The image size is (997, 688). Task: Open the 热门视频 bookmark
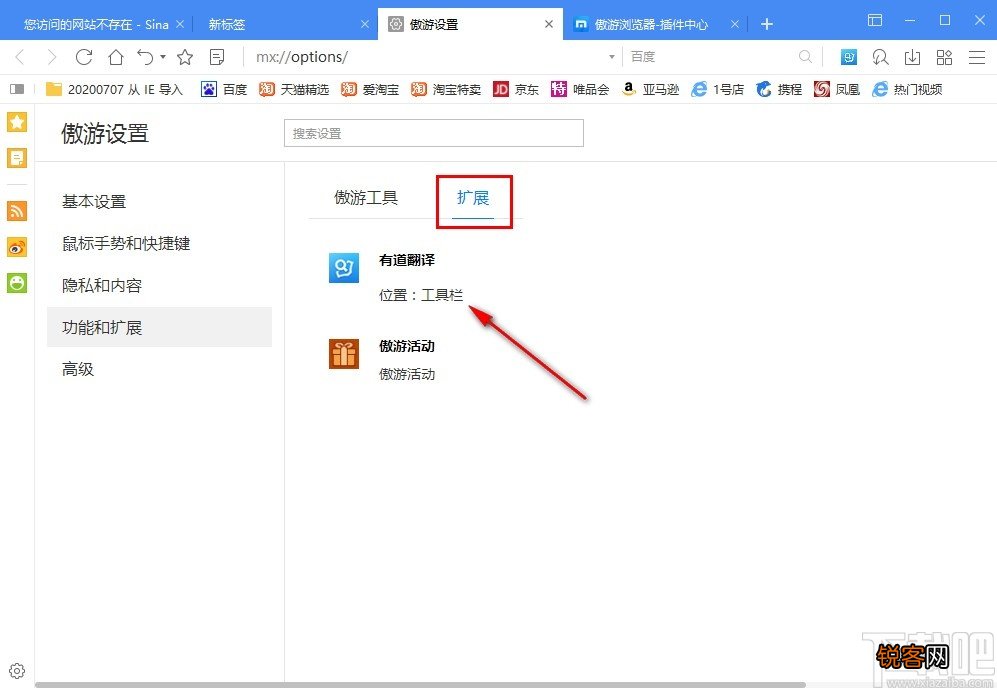coord(907,89)
